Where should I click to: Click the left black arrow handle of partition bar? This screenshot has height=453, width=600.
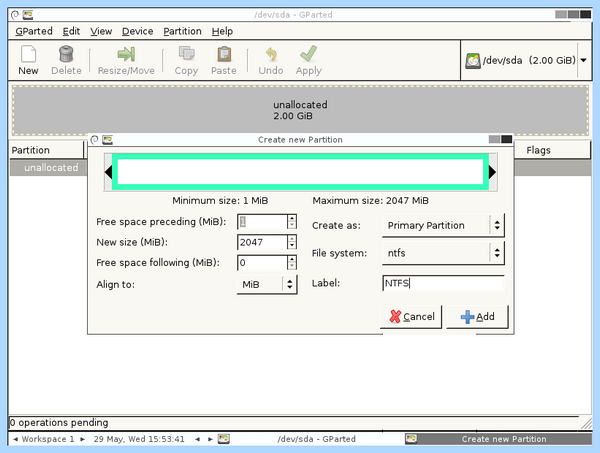[x=108, y=172]
